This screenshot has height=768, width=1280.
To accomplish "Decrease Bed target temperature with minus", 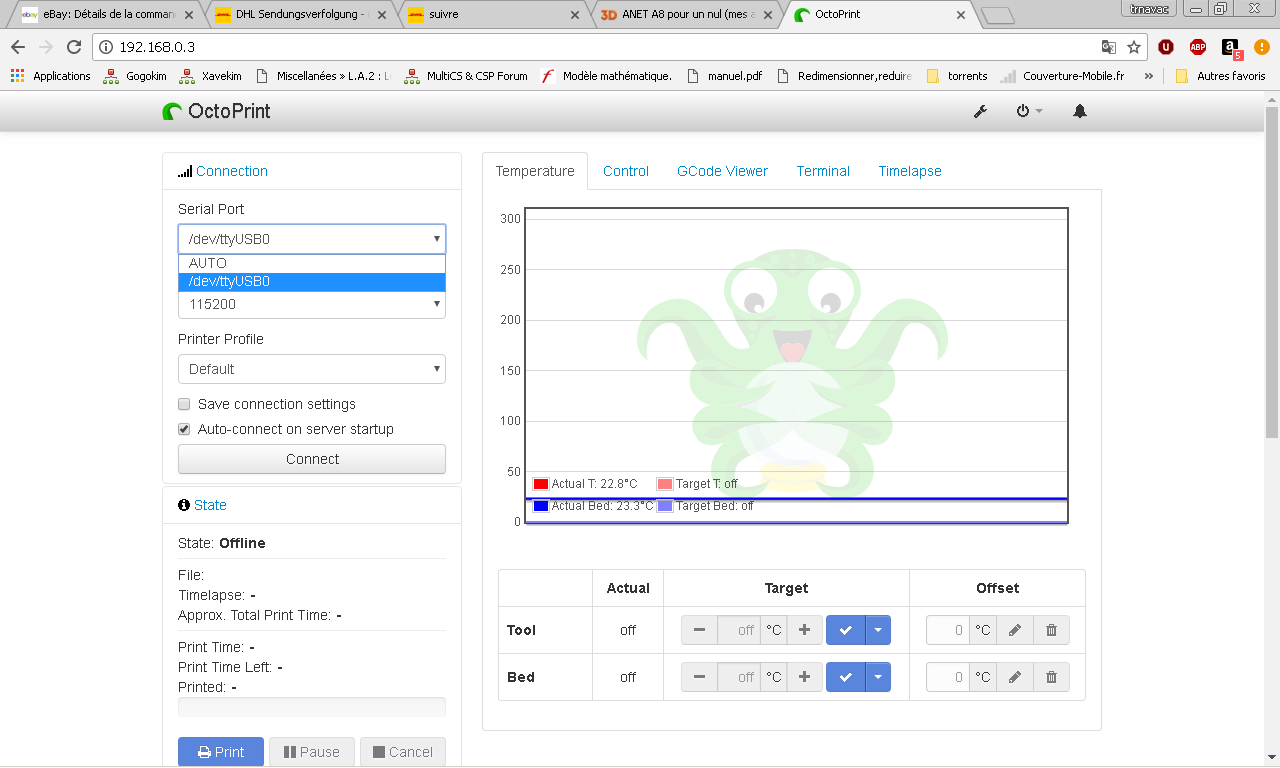I will click(699, 677).
